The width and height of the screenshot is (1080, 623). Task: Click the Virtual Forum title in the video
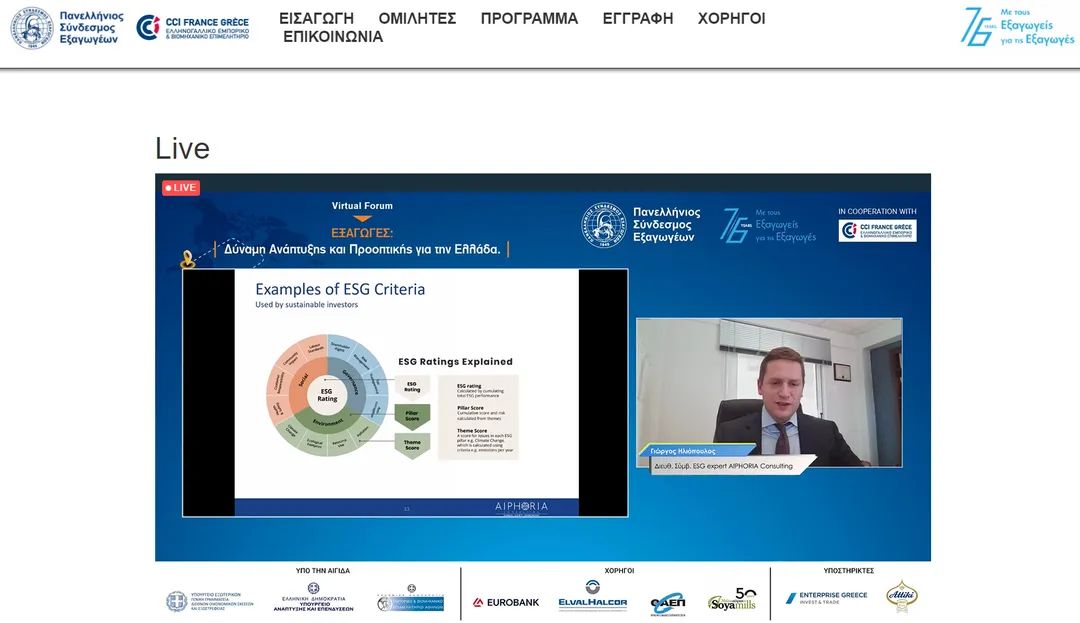(x=362, y=205)
